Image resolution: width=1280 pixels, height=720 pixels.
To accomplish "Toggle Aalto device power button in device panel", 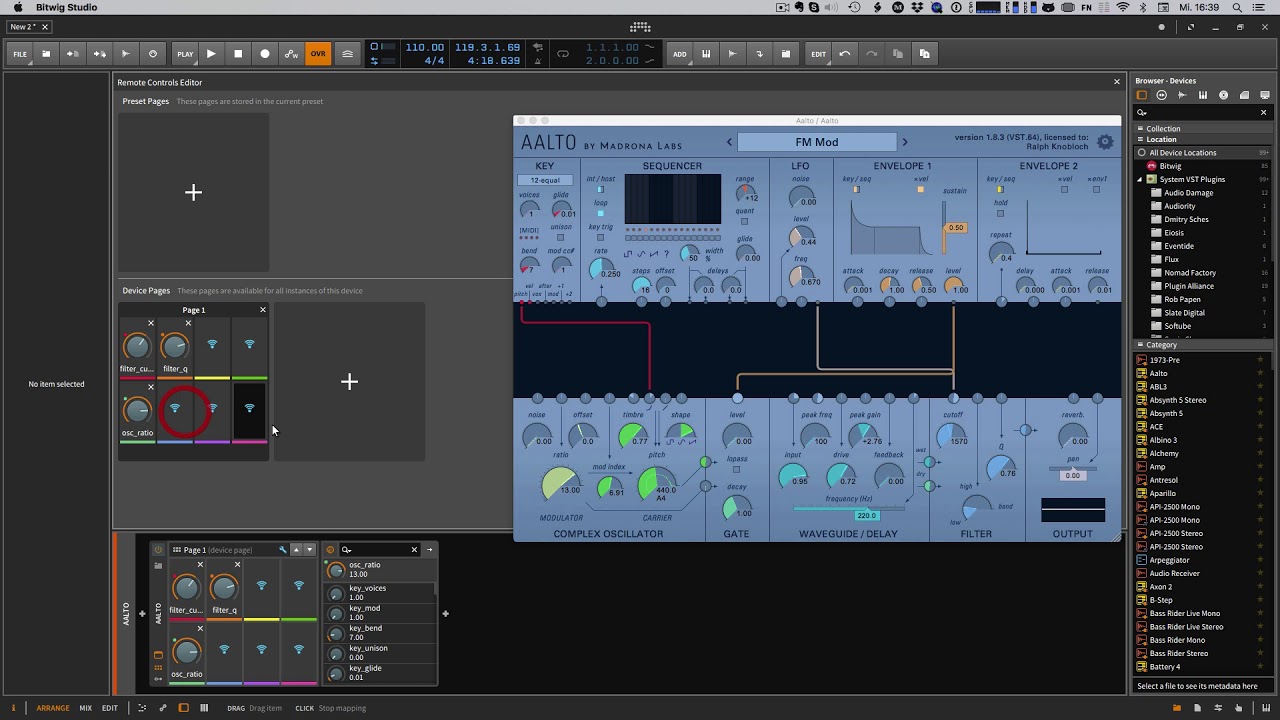I will 158,550.
